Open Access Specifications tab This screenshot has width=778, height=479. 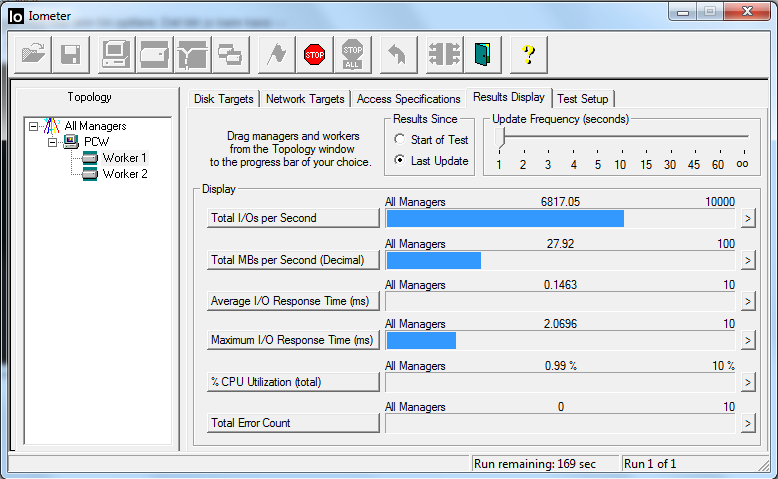408,99
